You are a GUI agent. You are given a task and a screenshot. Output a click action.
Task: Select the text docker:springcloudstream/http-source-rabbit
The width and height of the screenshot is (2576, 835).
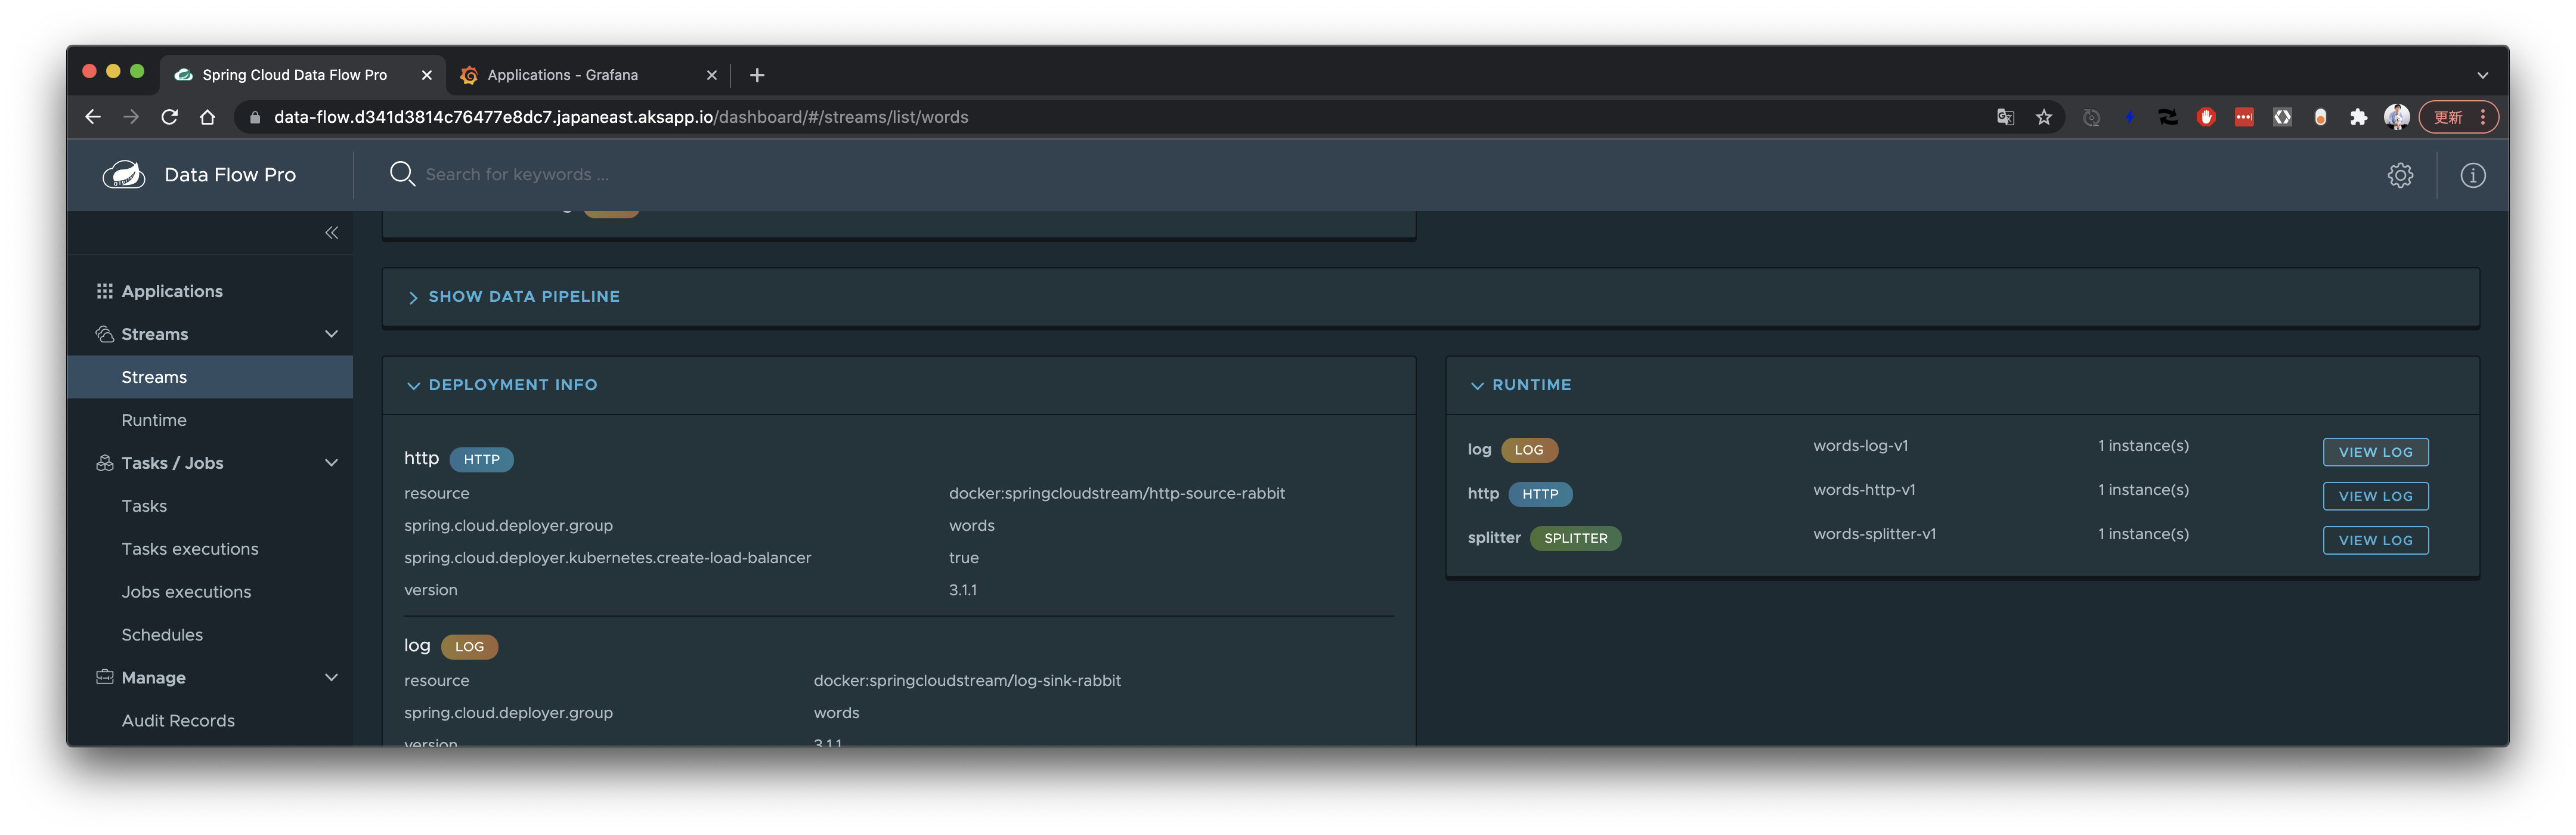coord(1116,494)
